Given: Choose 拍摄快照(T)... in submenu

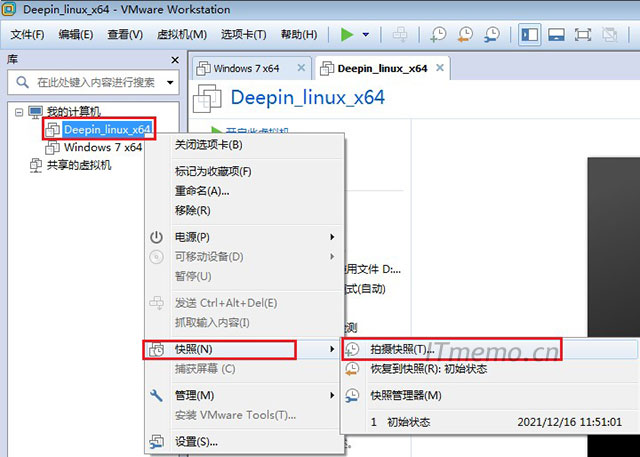Looking at the screenshot, I should 490,349.
